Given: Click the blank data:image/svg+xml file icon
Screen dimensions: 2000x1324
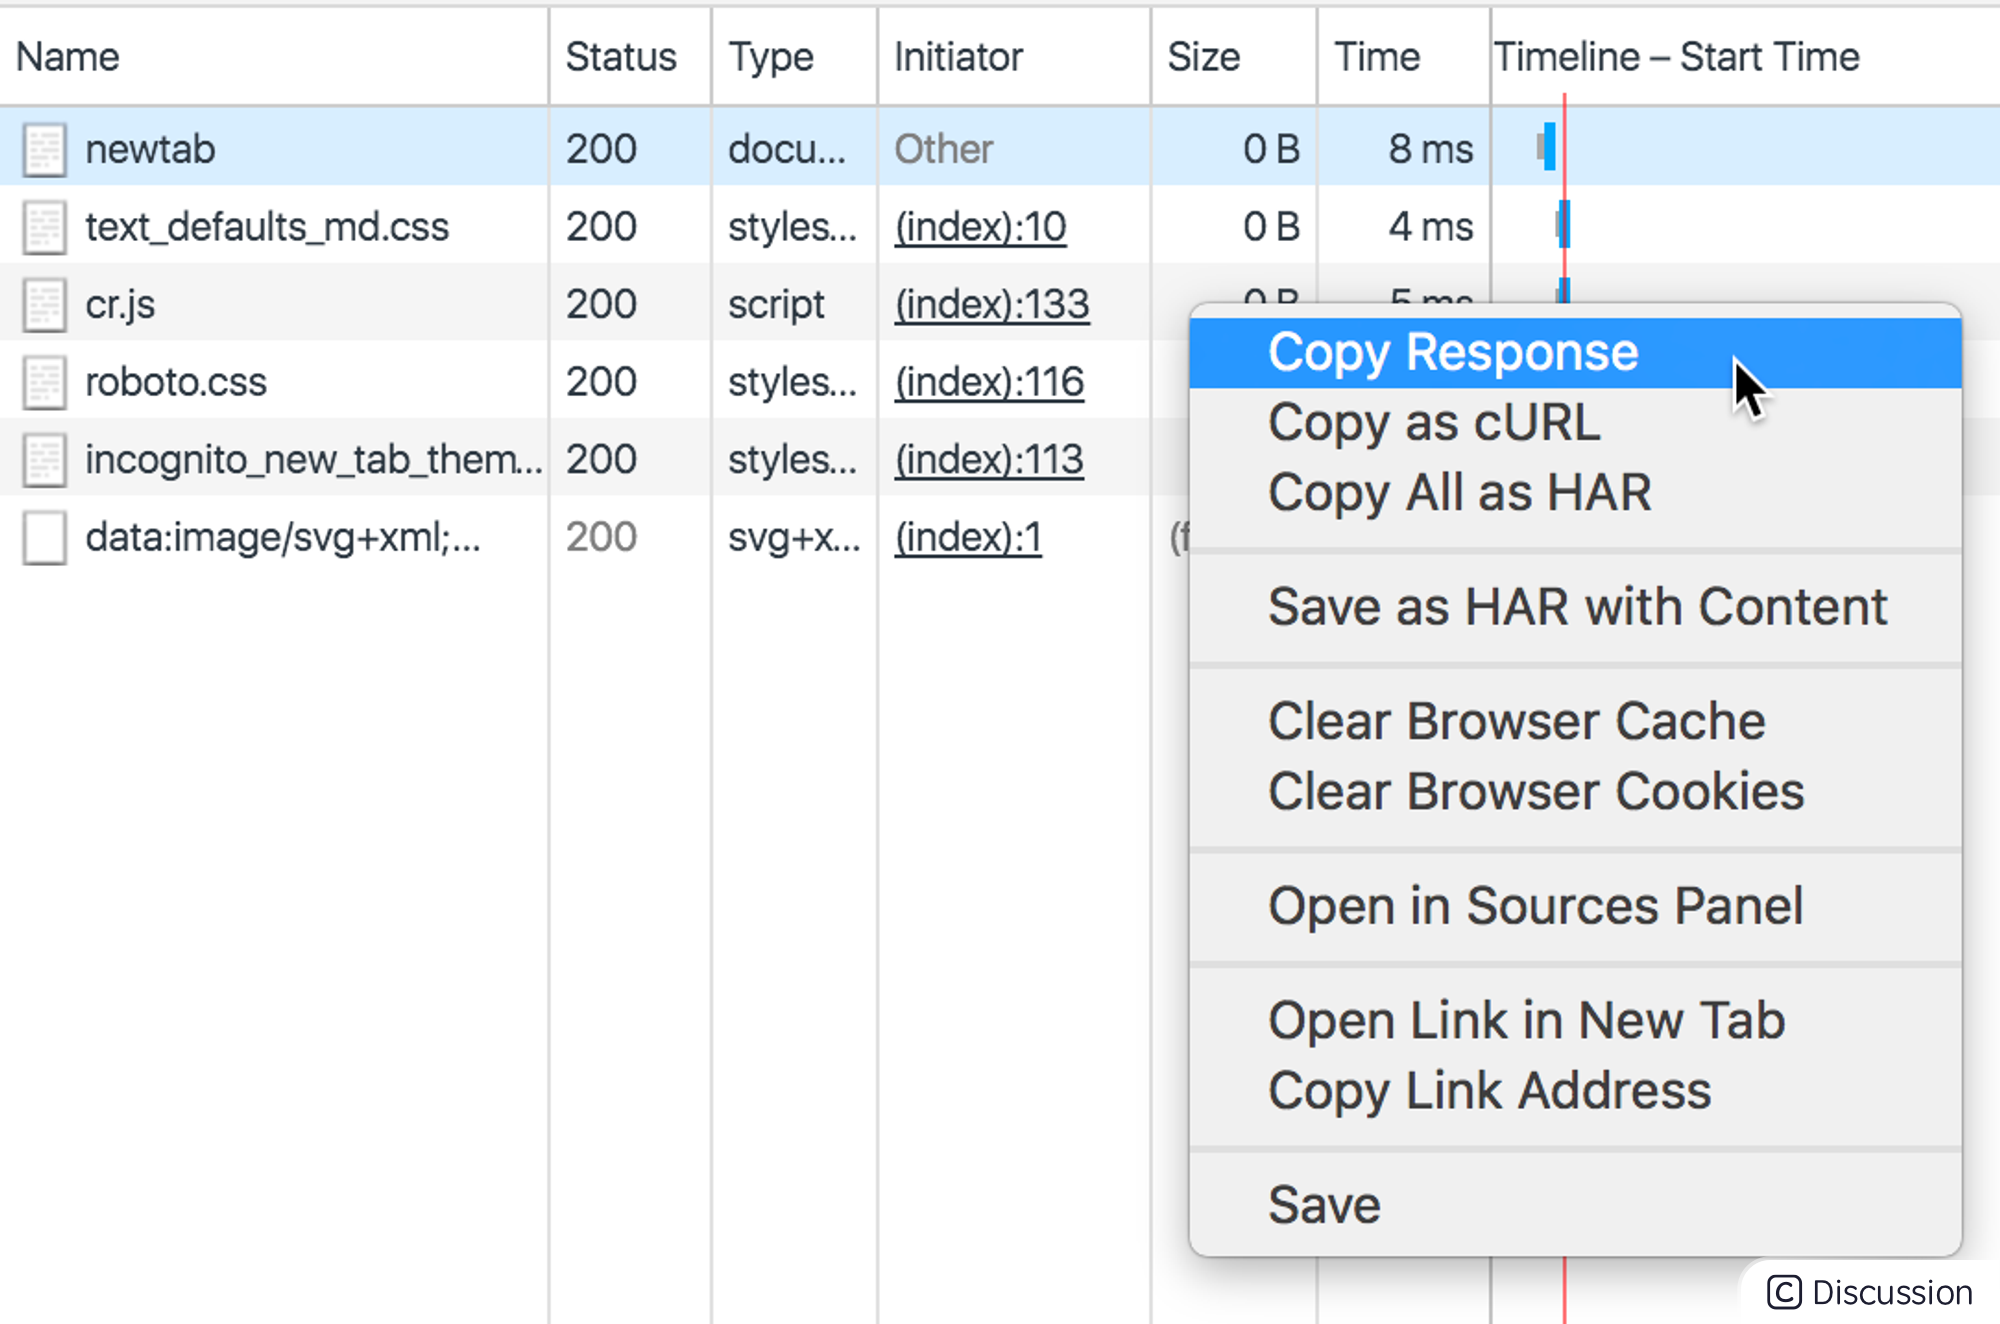Looking at the screenshot, I should (x=44, y=538).
